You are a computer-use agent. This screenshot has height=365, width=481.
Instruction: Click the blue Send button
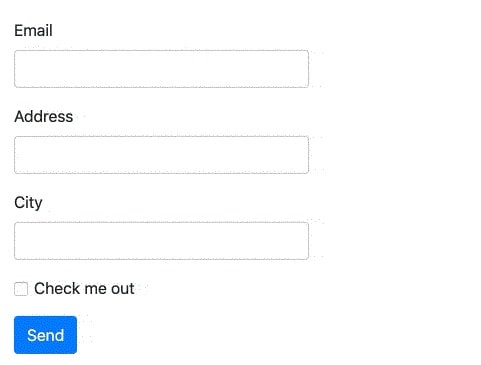tap(45, 335)
